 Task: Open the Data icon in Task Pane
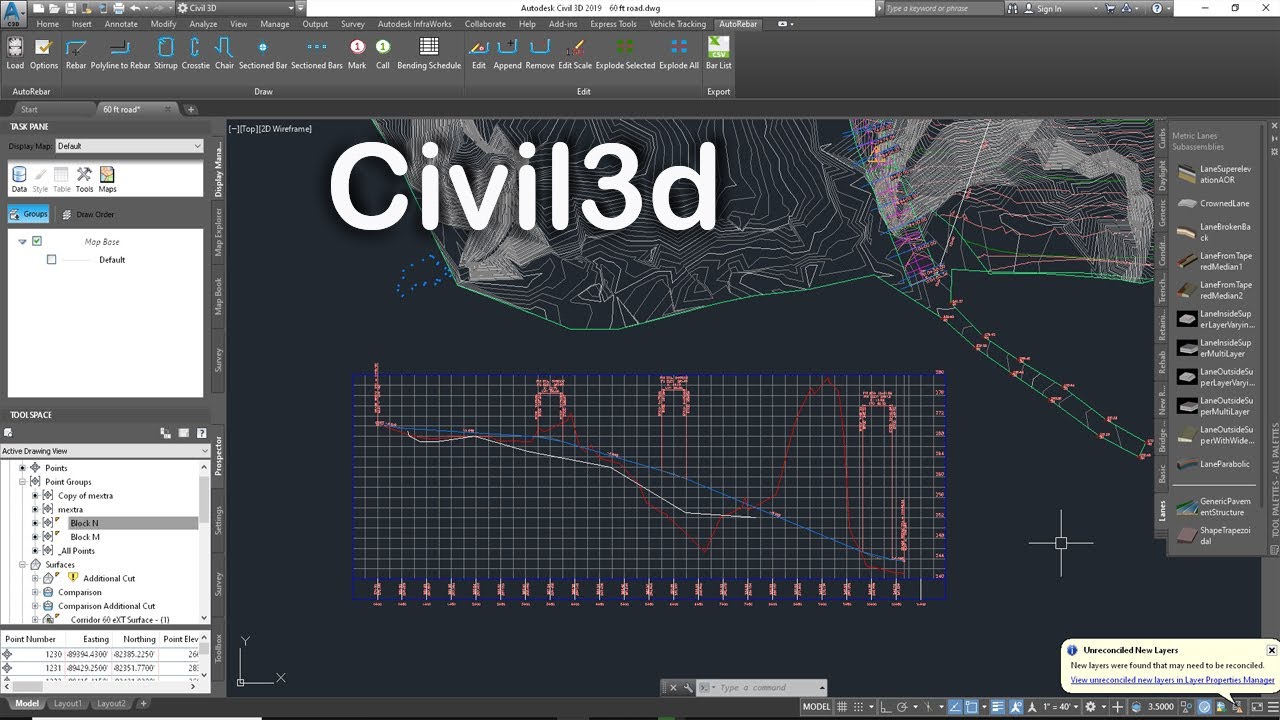click(19, 180)
